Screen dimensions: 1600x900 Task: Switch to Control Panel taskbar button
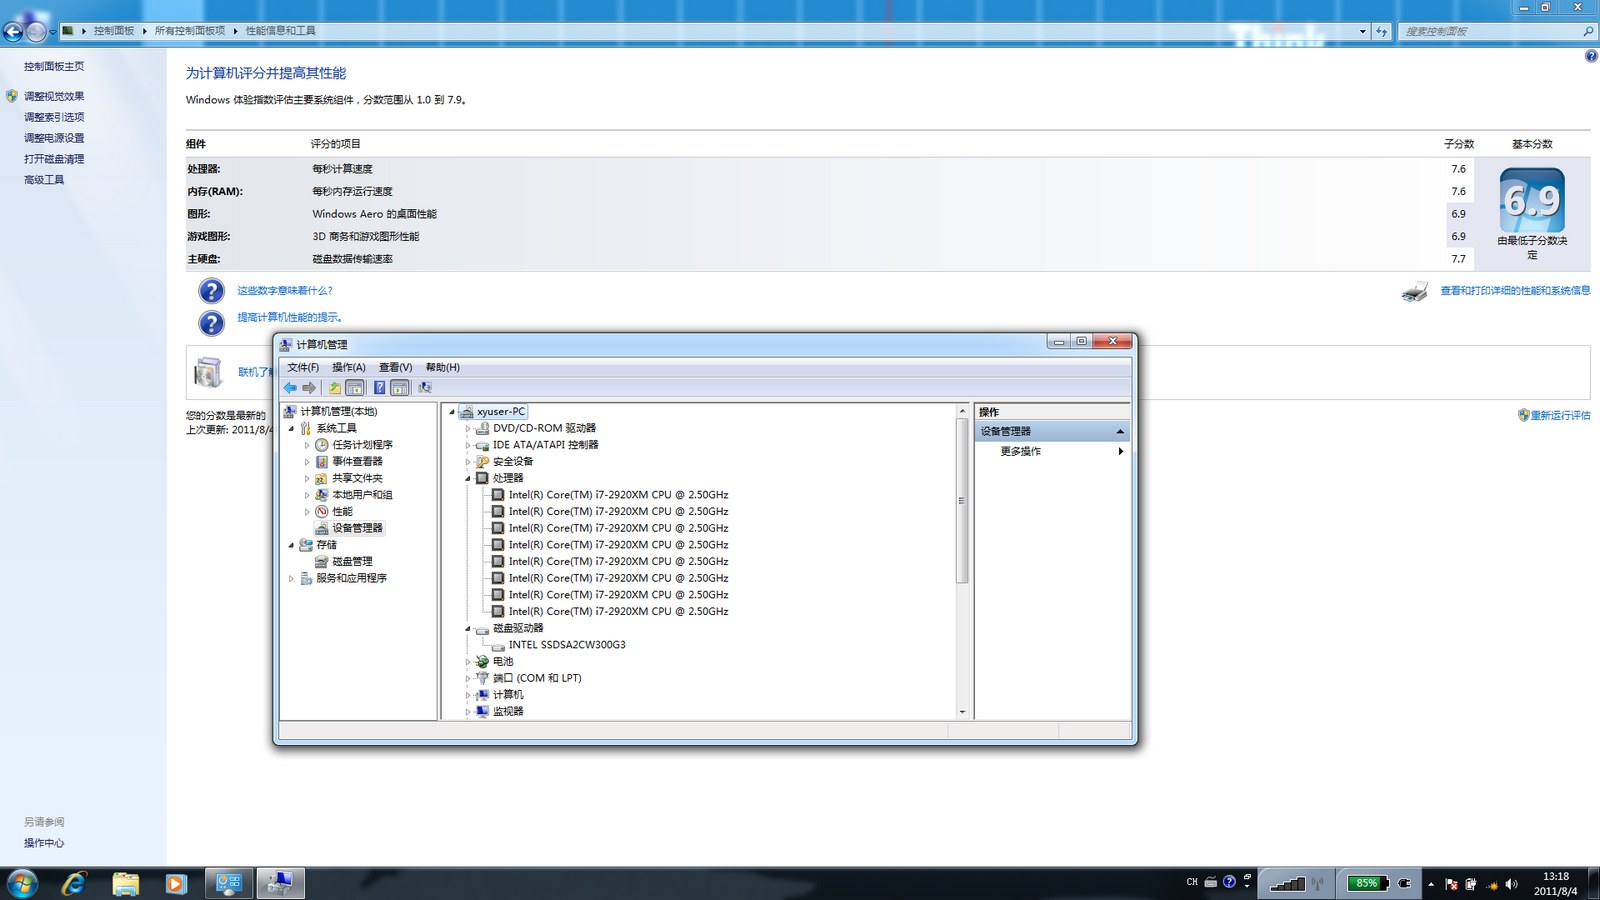(x=229, y=883)
